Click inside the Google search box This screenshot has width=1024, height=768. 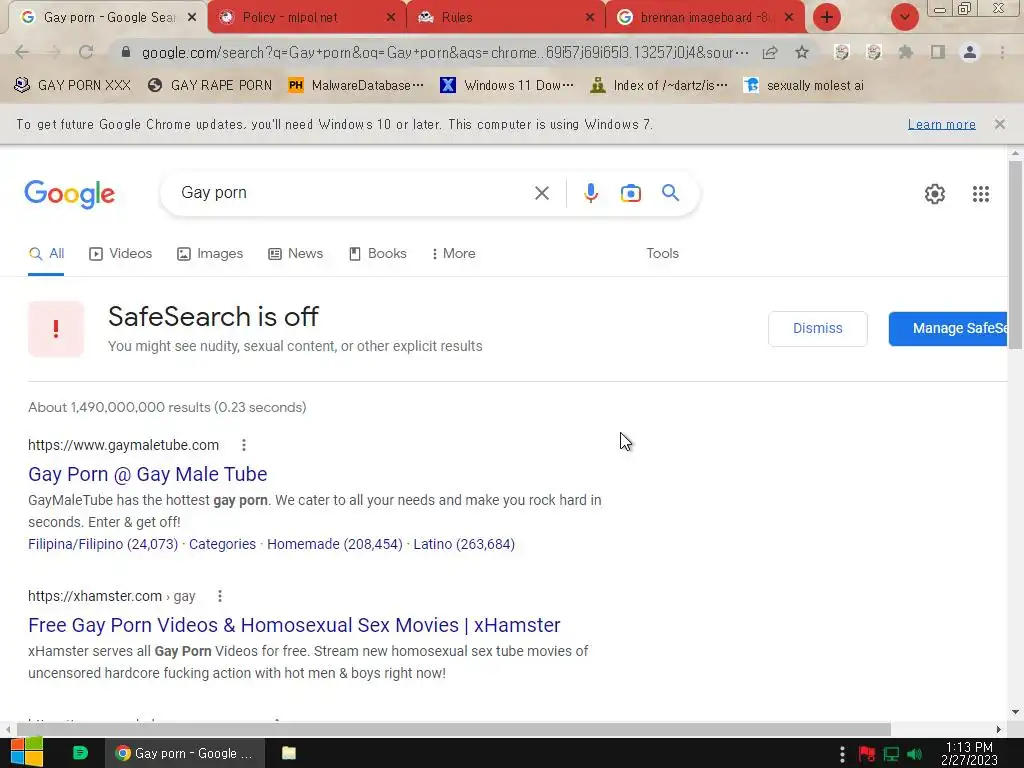pos(349,193)
